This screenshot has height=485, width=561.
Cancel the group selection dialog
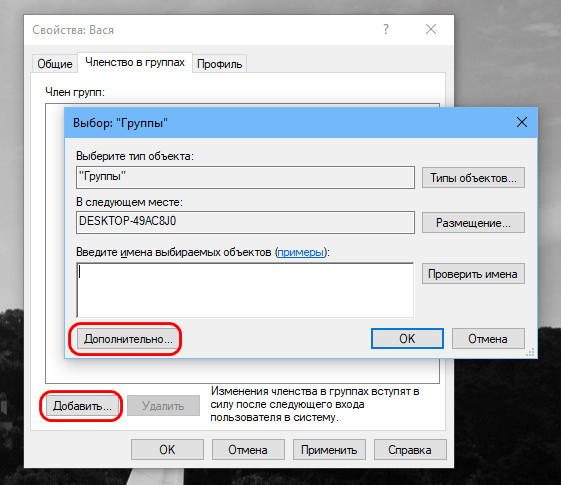tap(488, 338)
